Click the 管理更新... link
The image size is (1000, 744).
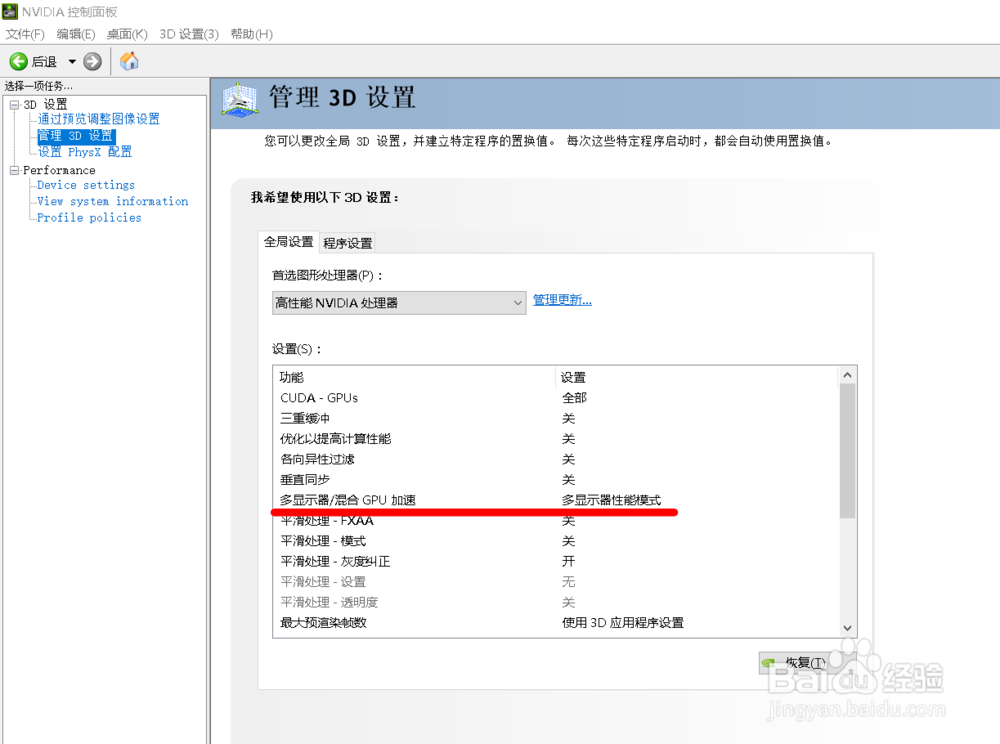562,300
